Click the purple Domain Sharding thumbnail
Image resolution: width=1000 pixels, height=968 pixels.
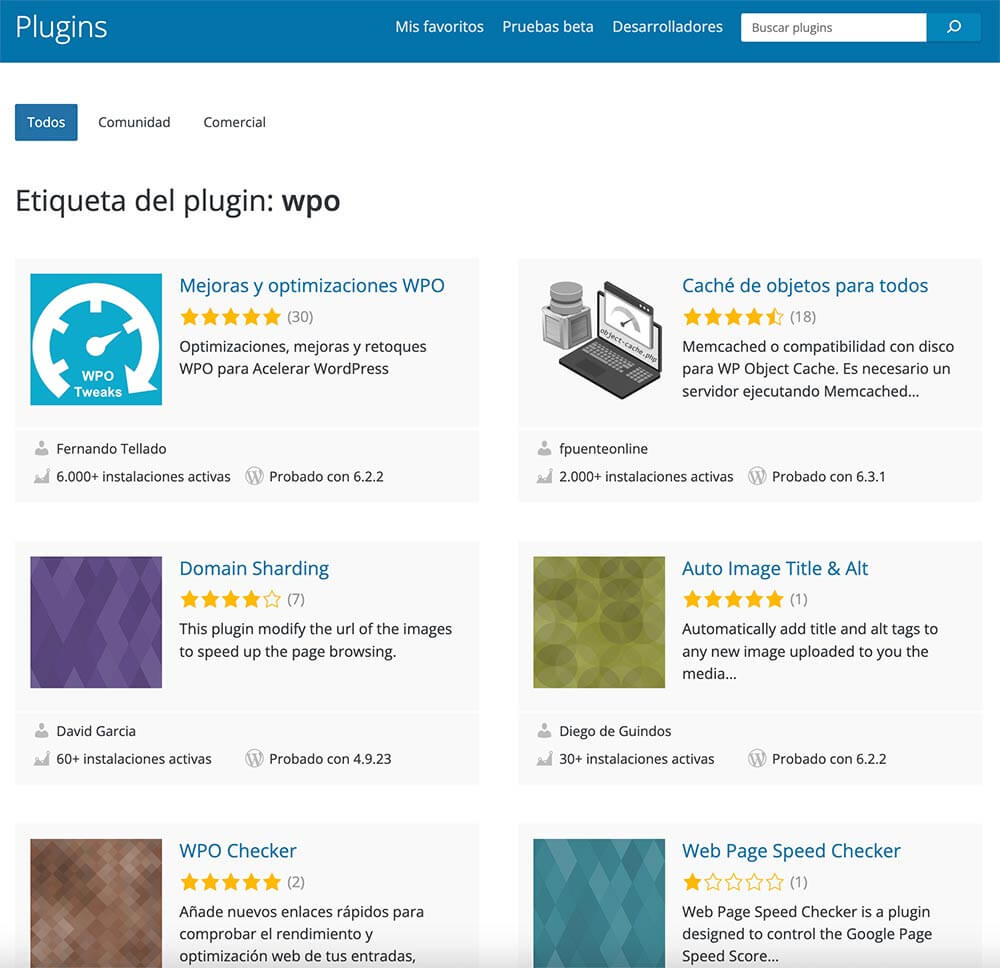[x=96, y=622]
